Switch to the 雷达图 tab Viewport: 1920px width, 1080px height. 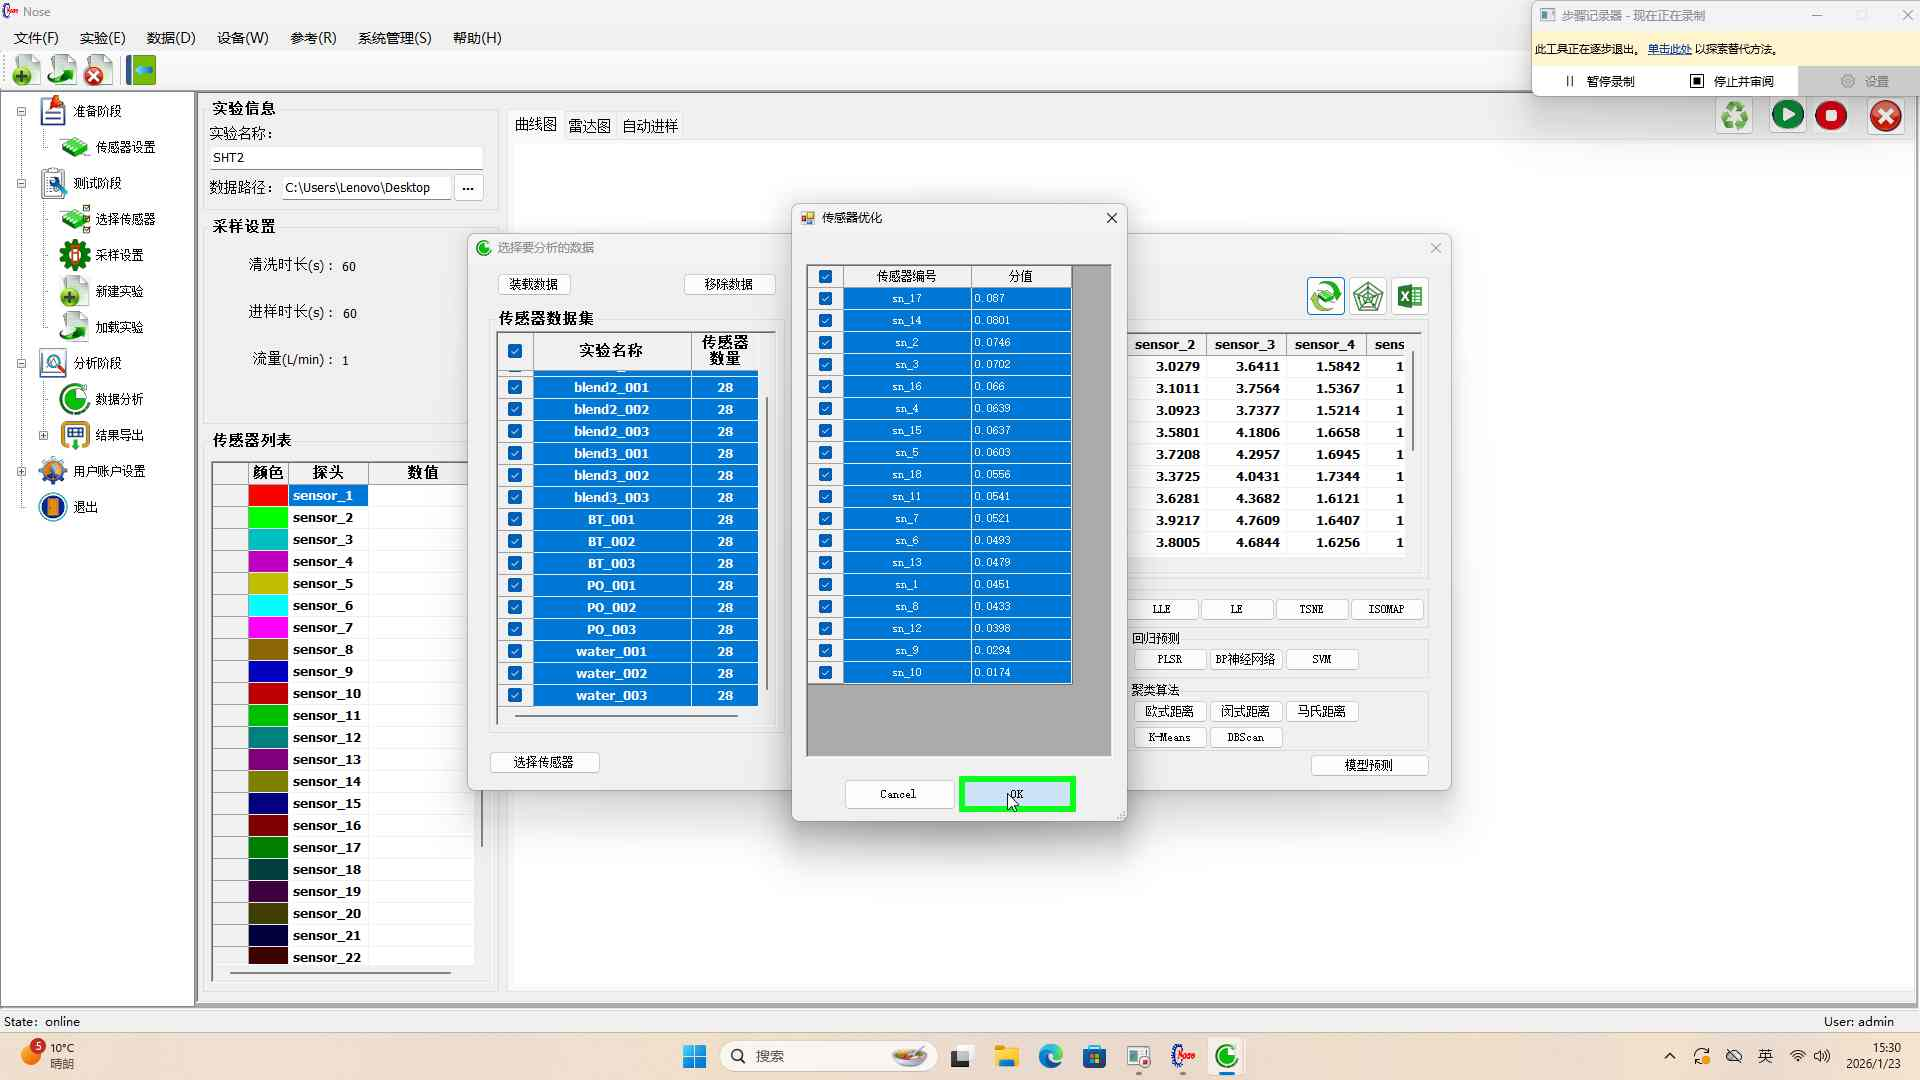tap(589, 126)
